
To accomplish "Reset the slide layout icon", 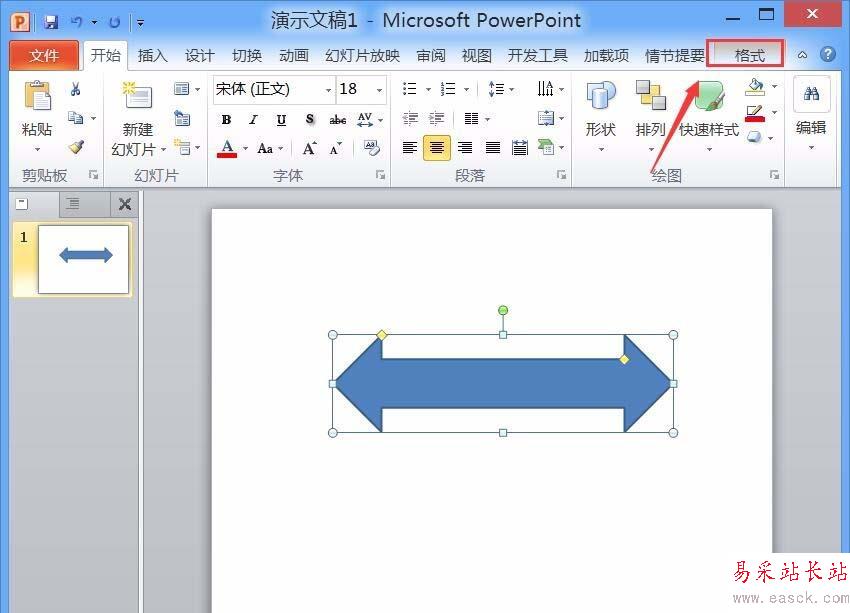I will click(x=182, y=118).
